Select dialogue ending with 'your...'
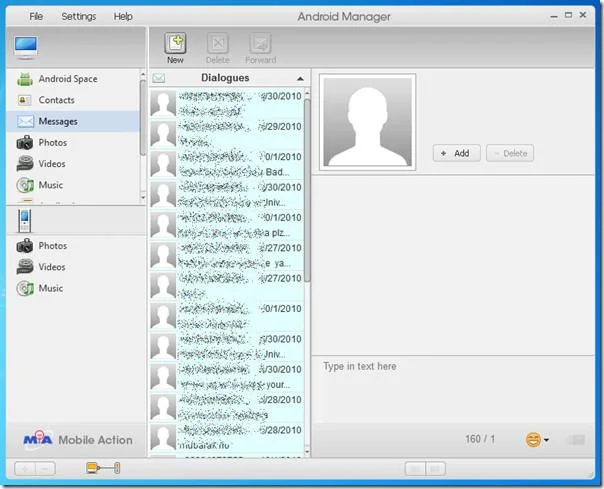Image resolution: width=604 pixels, height=489 pixels. 226,377
